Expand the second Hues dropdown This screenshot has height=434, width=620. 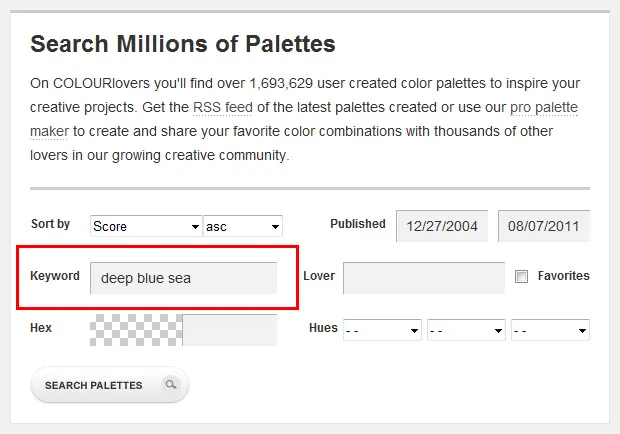click(x=466, y=330)
